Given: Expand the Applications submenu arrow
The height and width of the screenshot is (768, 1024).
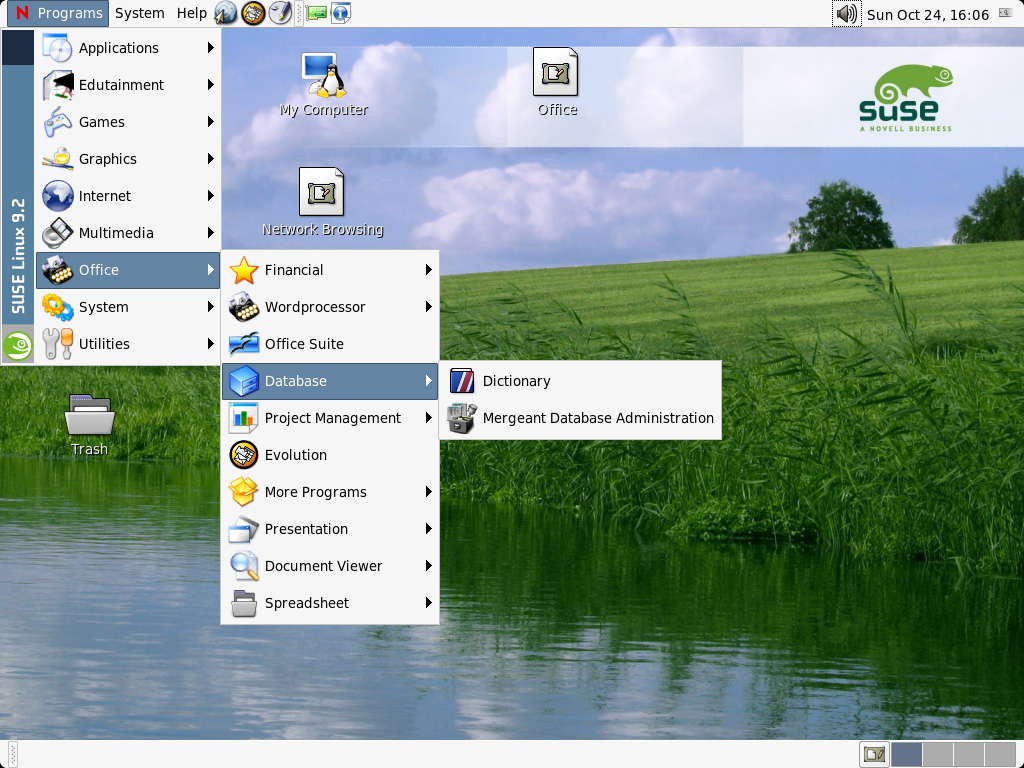Looking at the screenshot, I should point(210,48).
